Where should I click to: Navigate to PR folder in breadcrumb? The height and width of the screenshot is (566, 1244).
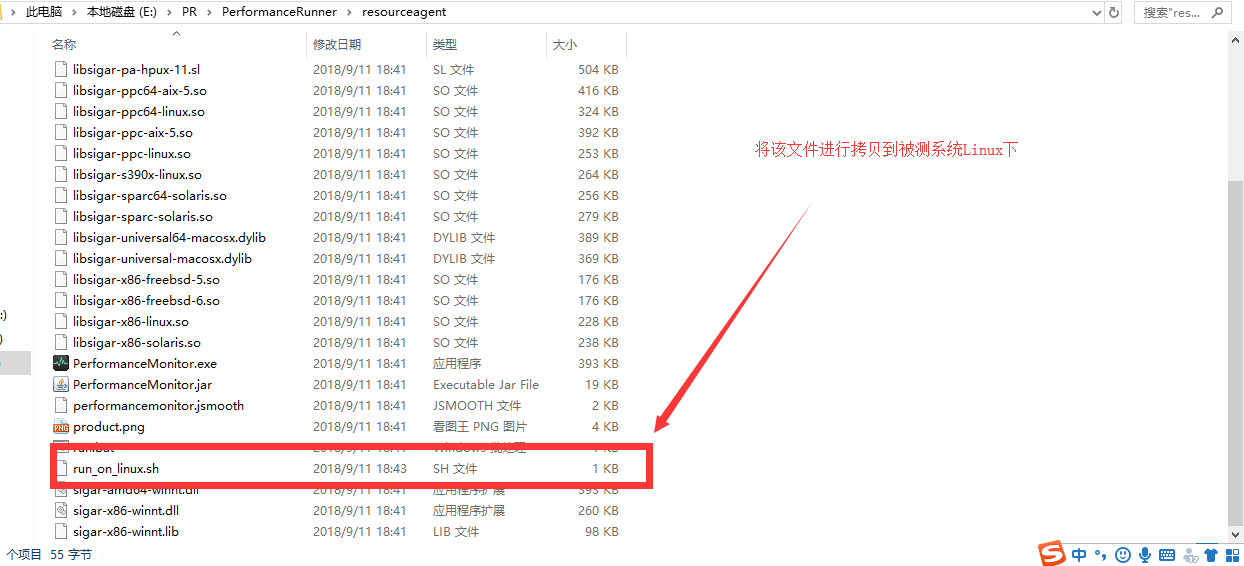tap(189, 13)
